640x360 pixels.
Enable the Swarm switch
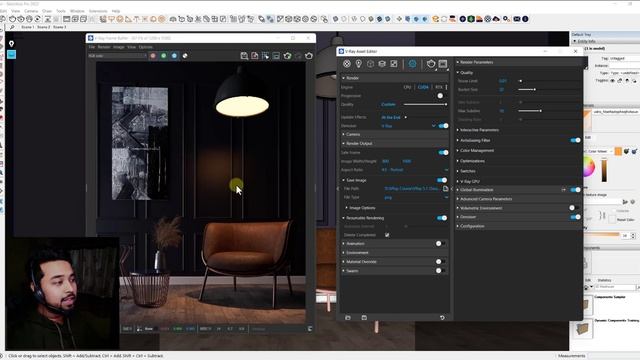point(440,271)
